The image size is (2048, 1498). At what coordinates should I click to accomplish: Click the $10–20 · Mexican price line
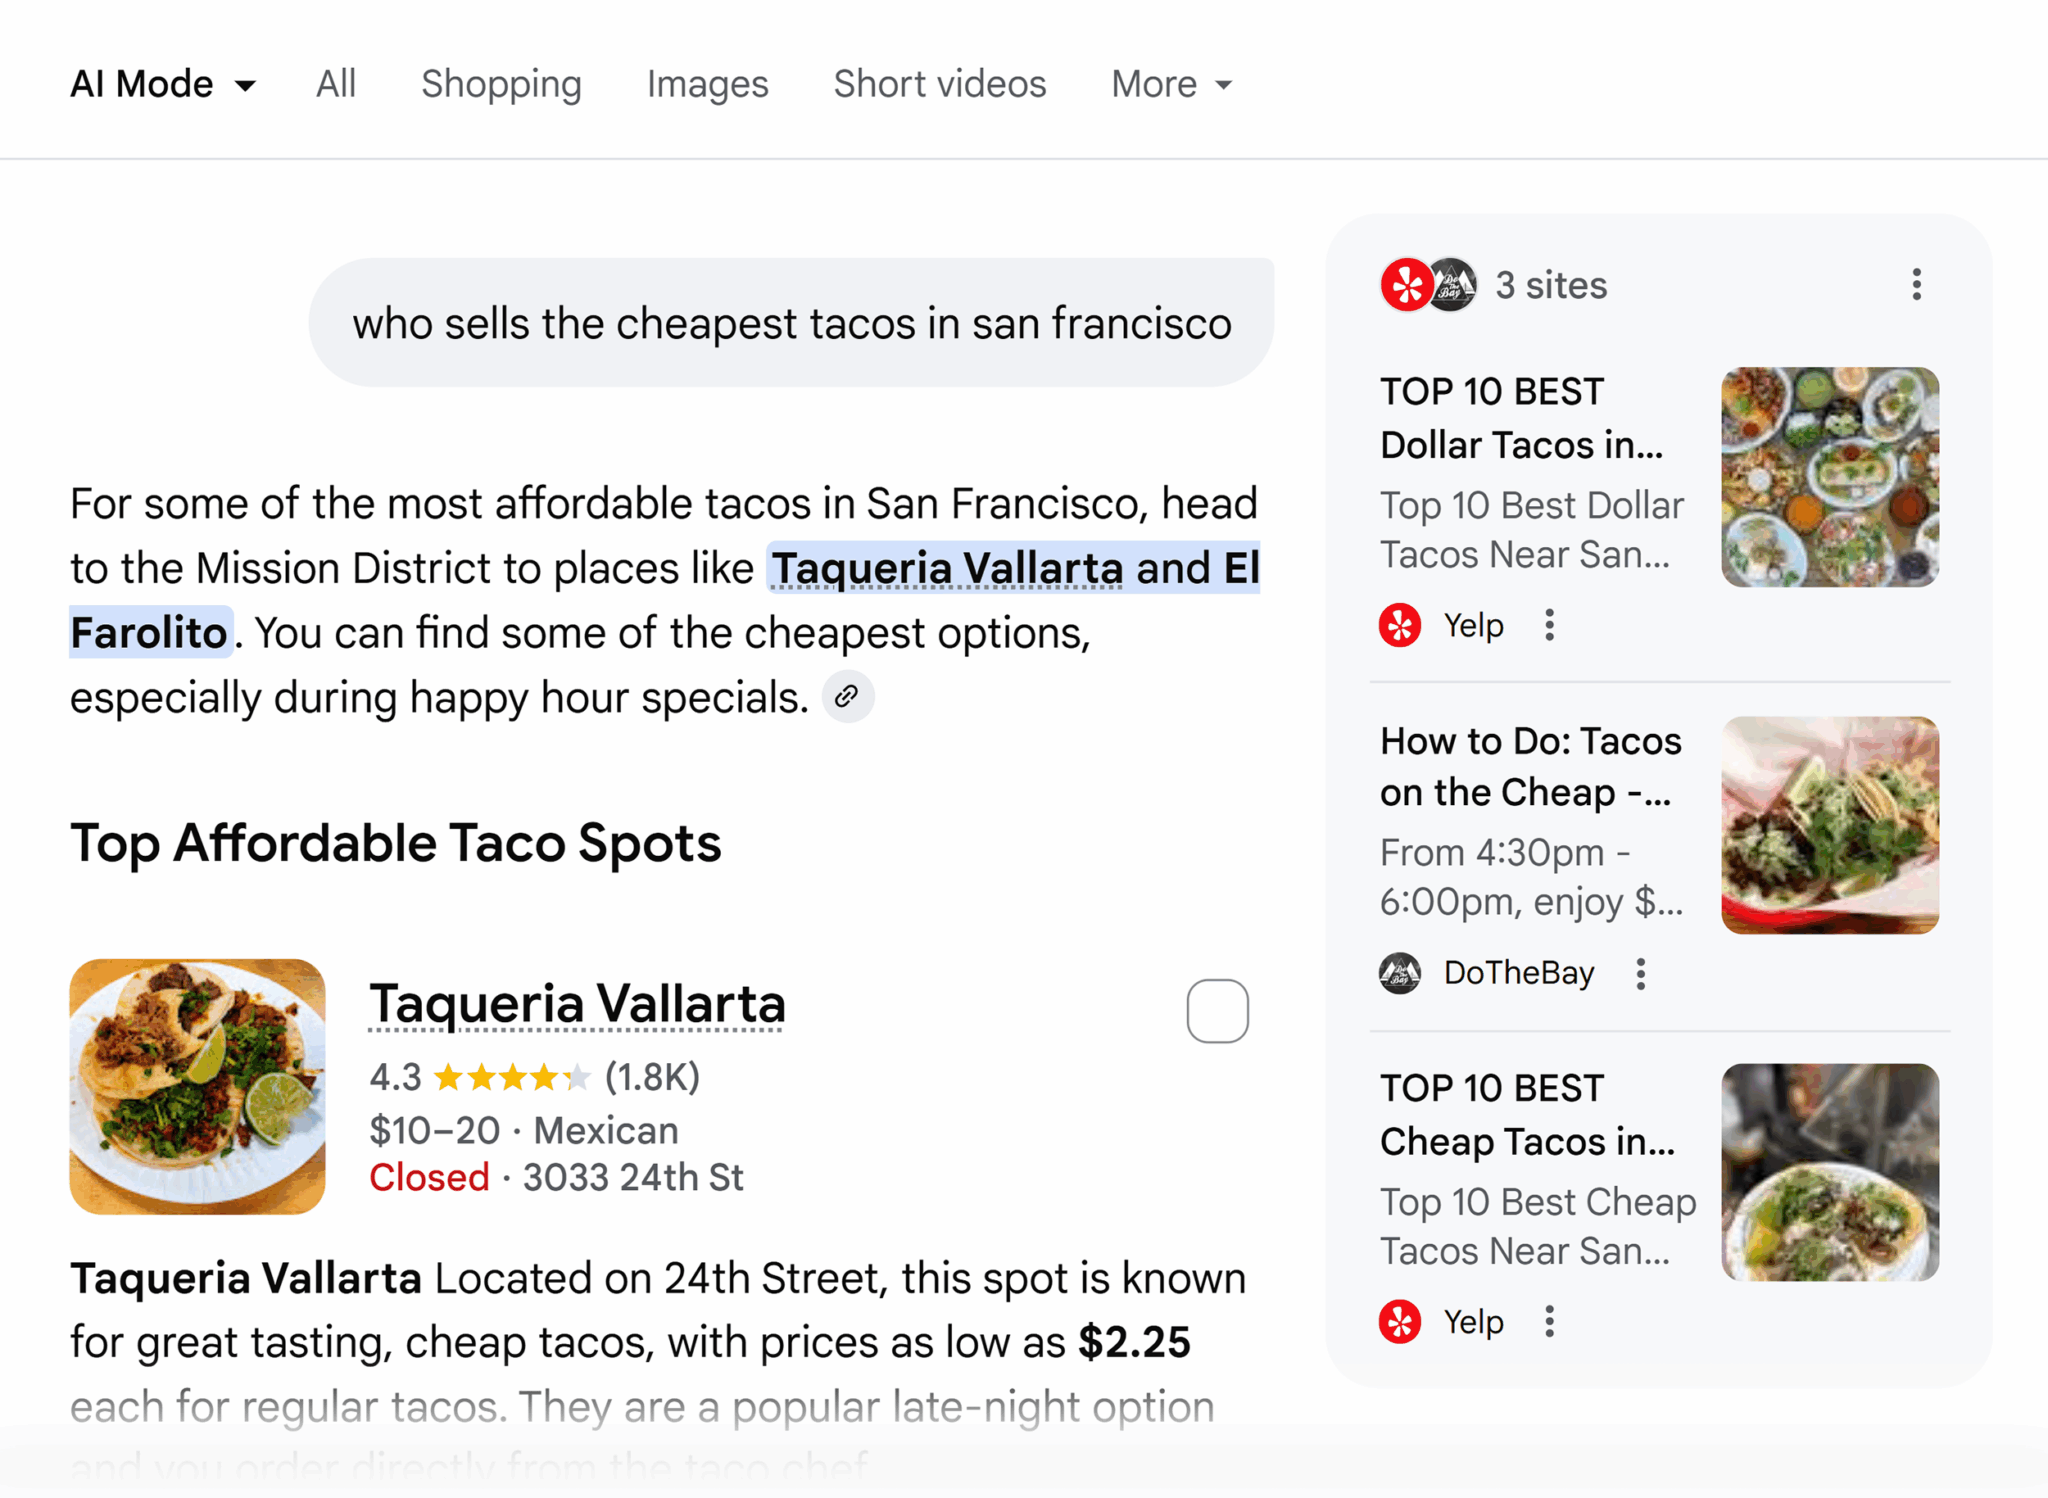(x=523, y=1130)
